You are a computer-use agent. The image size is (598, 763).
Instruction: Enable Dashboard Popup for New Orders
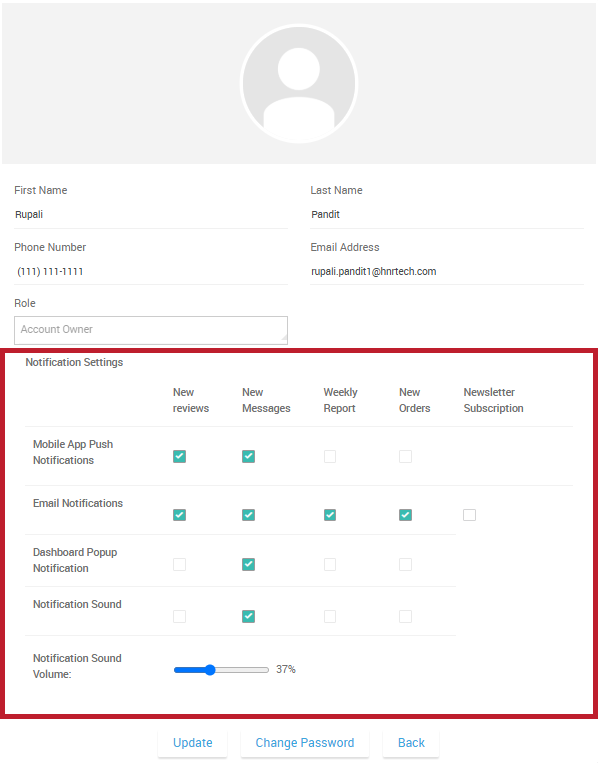point(405,564)
